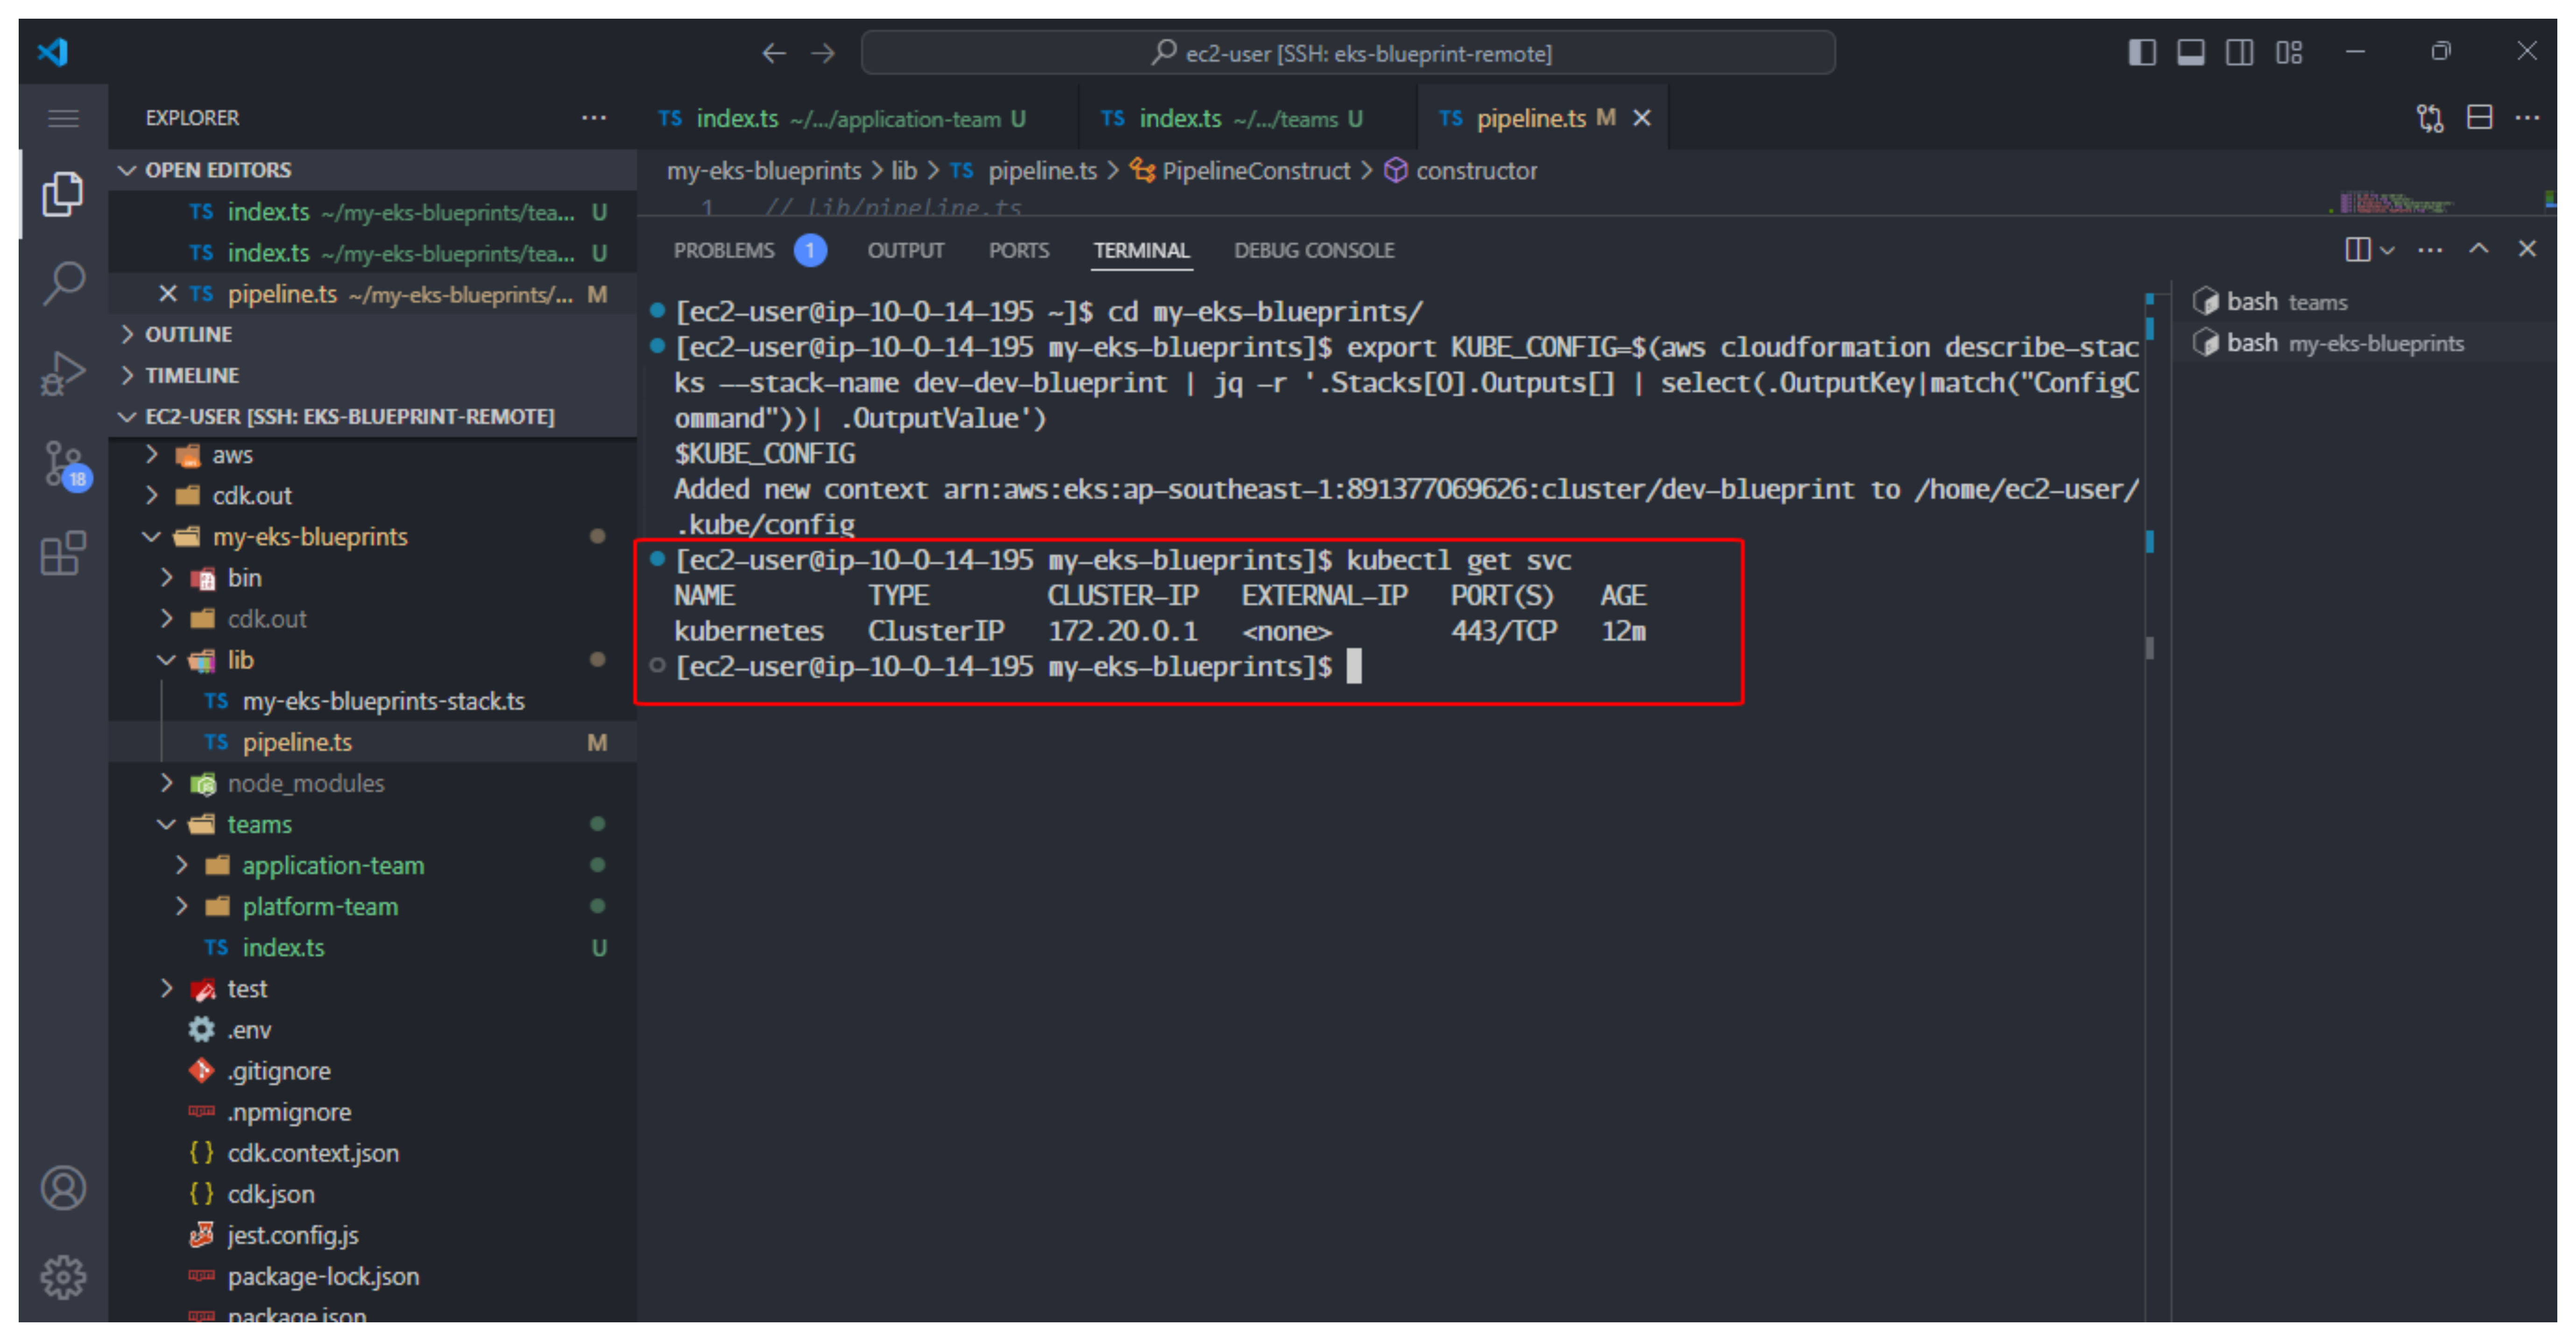2576x1341 pixels.
Task: Open index.ts application-team editor tab
Action: [858, 118]
